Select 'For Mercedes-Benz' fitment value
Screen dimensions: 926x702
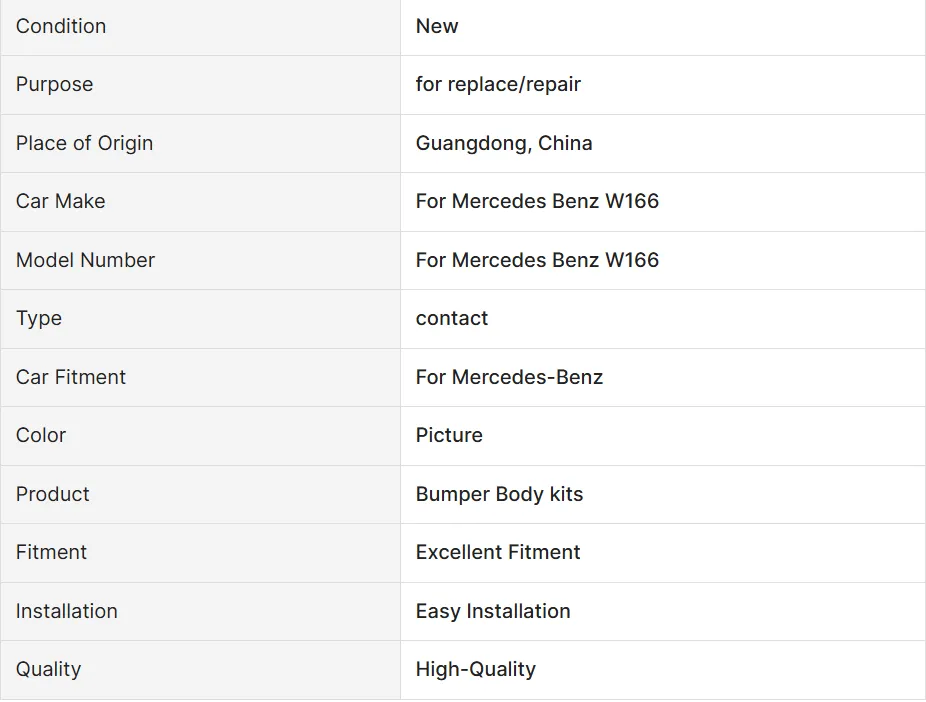pos(509,377)
